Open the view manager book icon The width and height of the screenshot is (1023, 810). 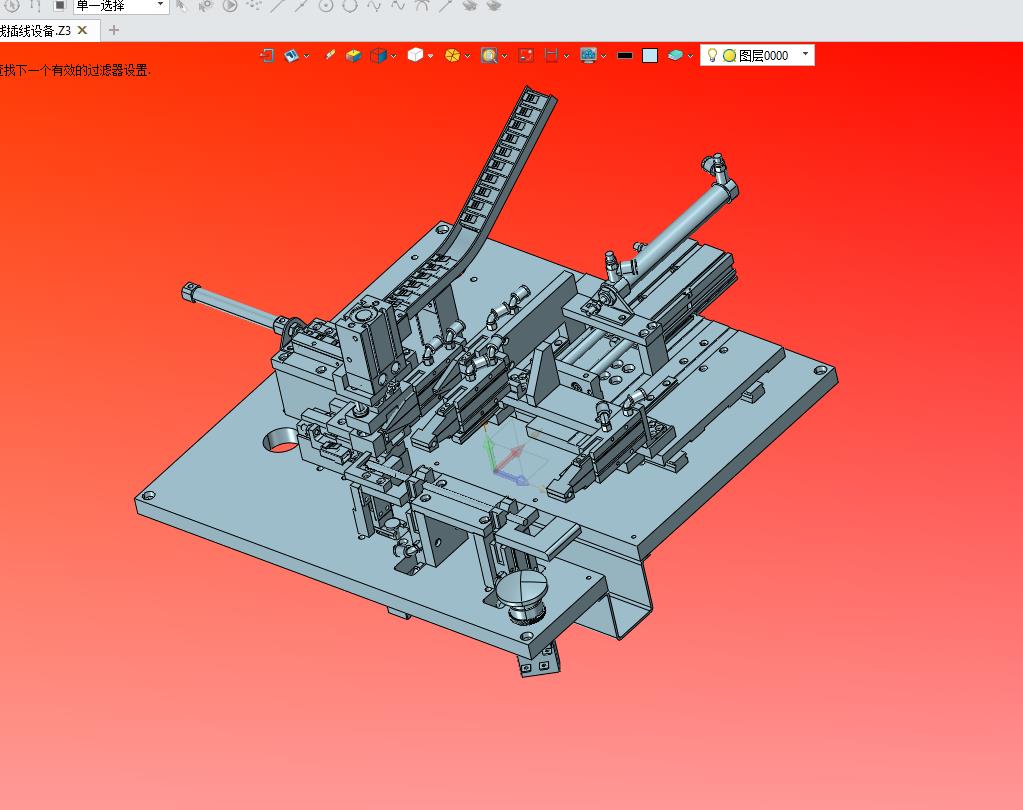[x=291, y=55]
